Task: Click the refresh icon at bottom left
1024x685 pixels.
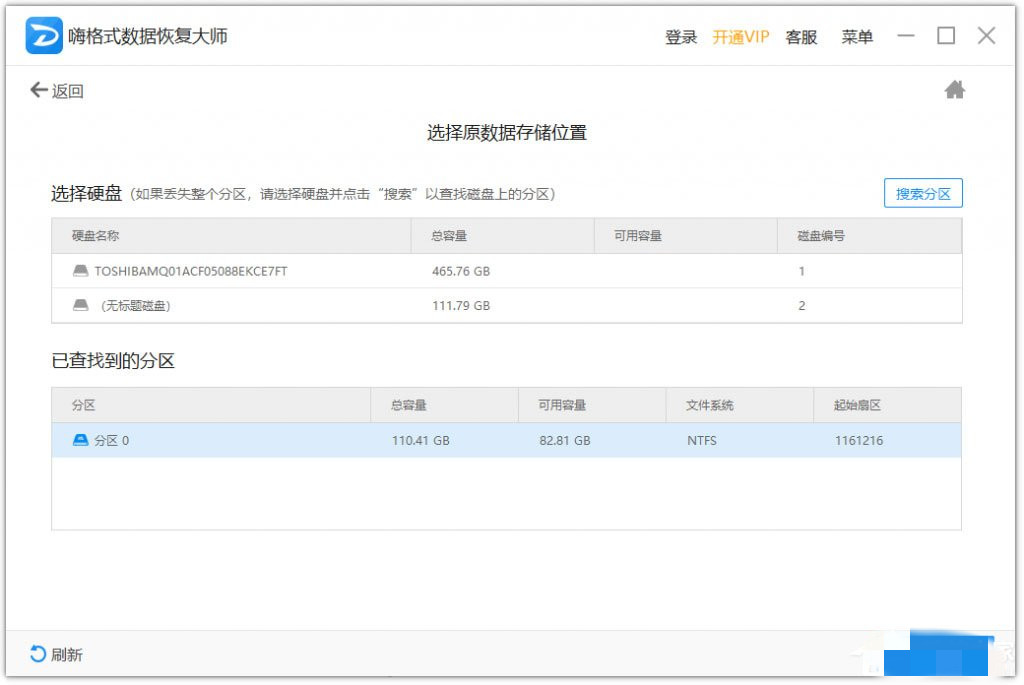Action: point(38,654)
